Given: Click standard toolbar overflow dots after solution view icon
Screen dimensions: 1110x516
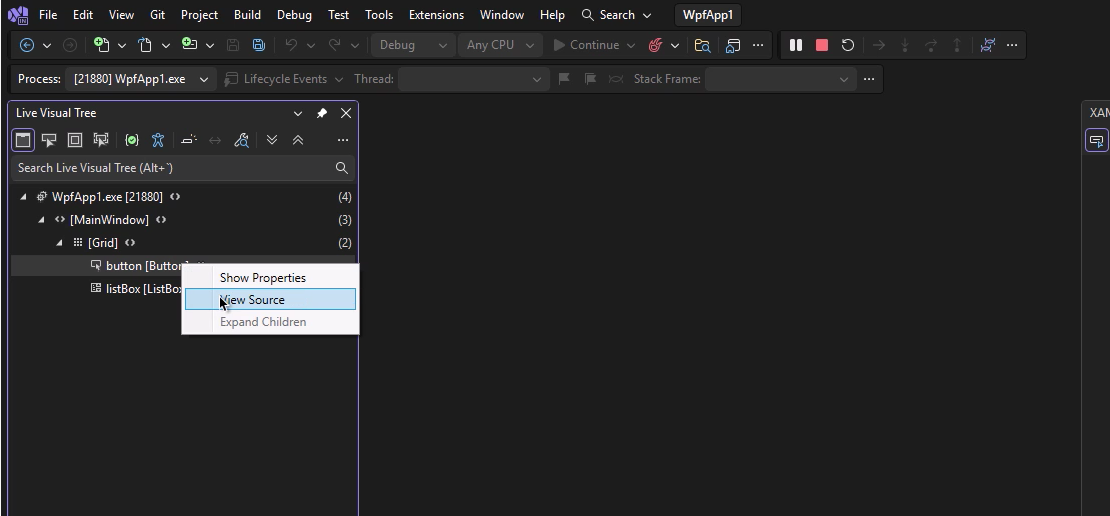Looking at the screenshot, I should click(x=757, y=45).
